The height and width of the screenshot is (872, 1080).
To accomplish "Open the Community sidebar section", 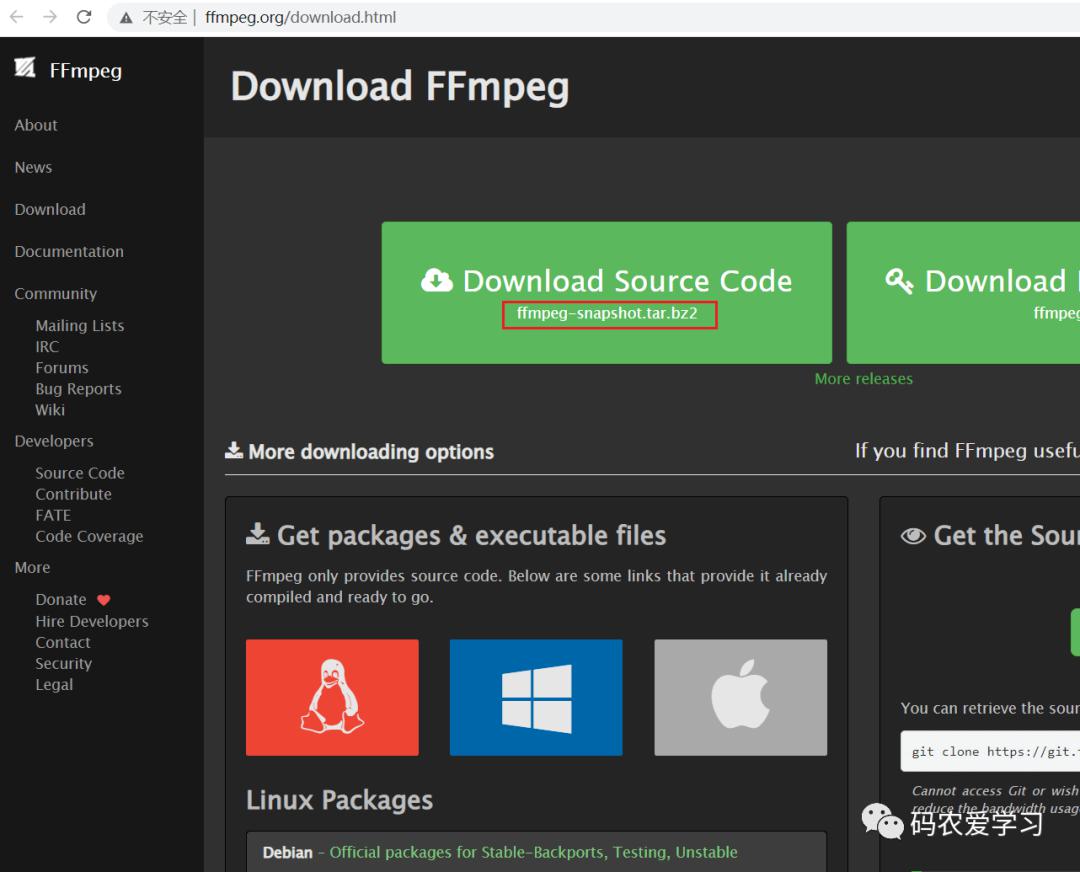I will [x=56, y=294].
